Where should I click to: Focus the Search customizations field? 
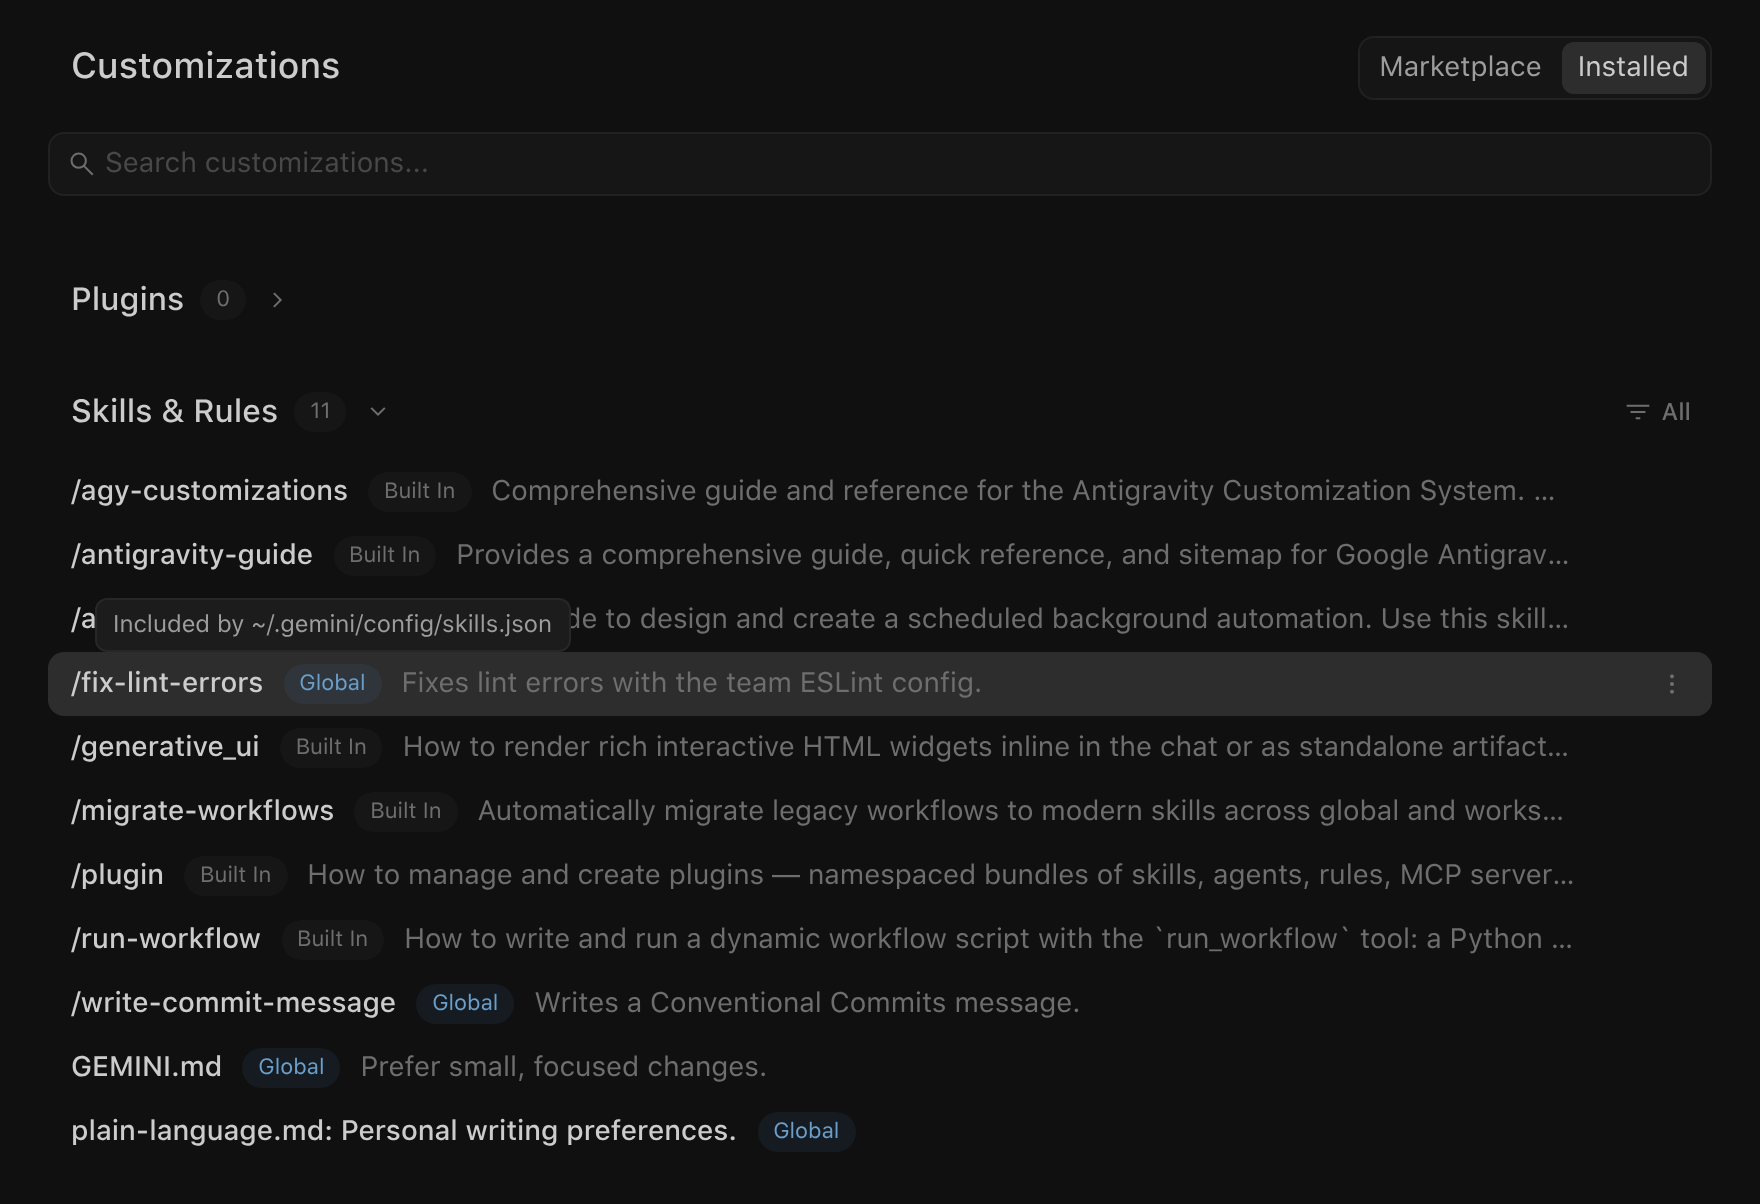point(880,164)
